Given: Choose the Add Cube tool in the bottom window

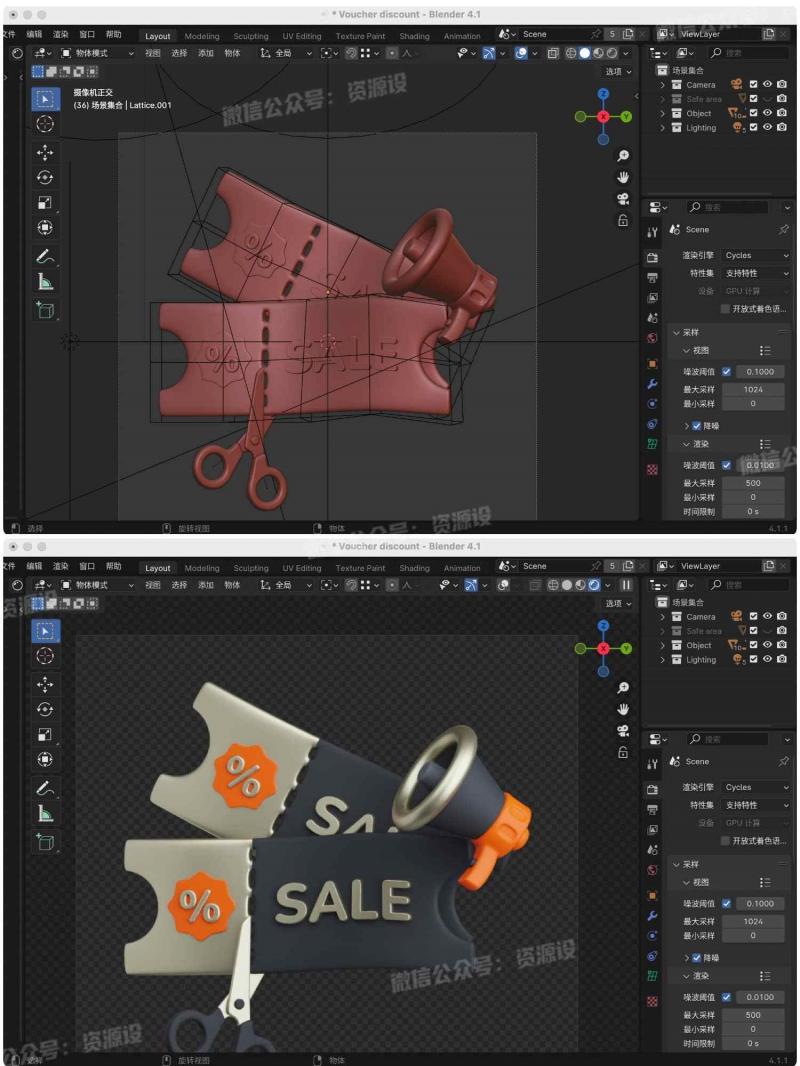Looking at the screenshot, I should (45, 842).
